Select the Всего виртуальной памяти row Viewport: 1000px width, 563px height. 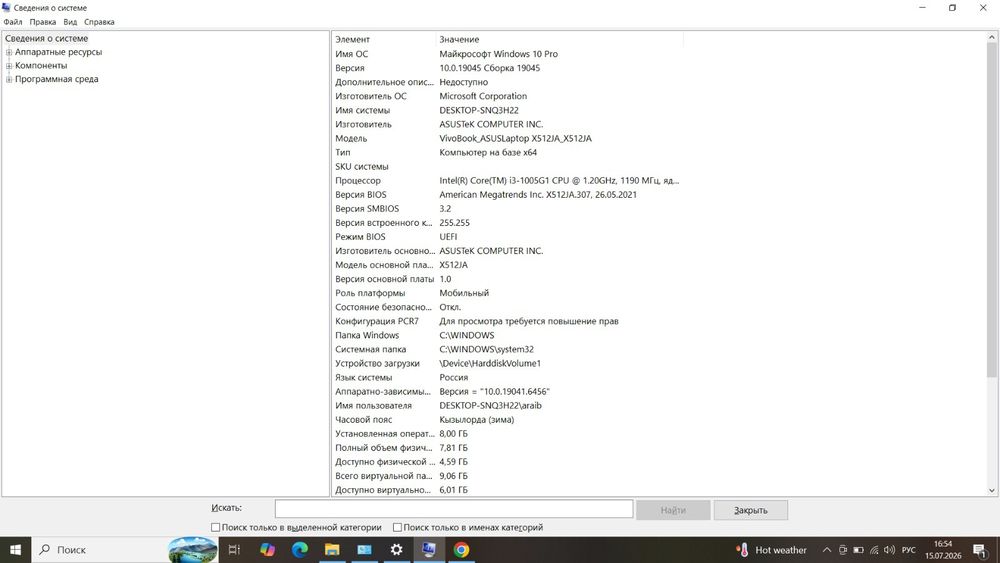508,476
